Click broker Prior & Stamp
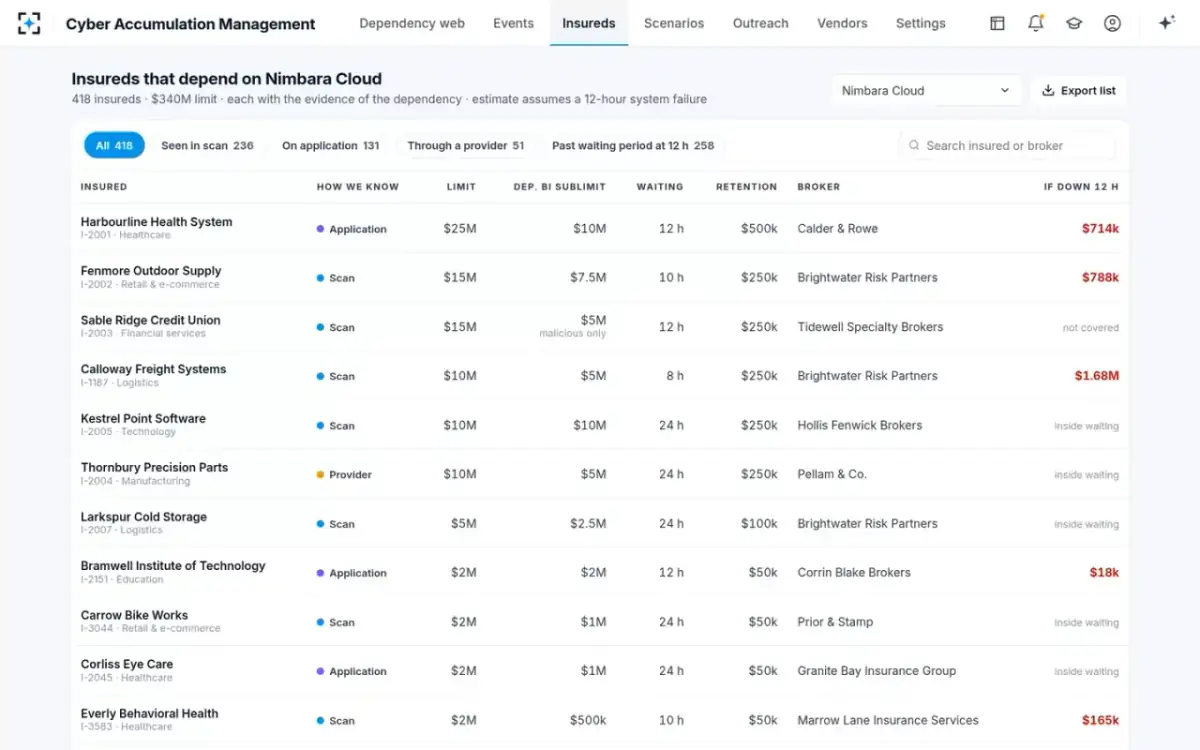Viewport: 1200px width, 750px height. click(x=835, y=622)
